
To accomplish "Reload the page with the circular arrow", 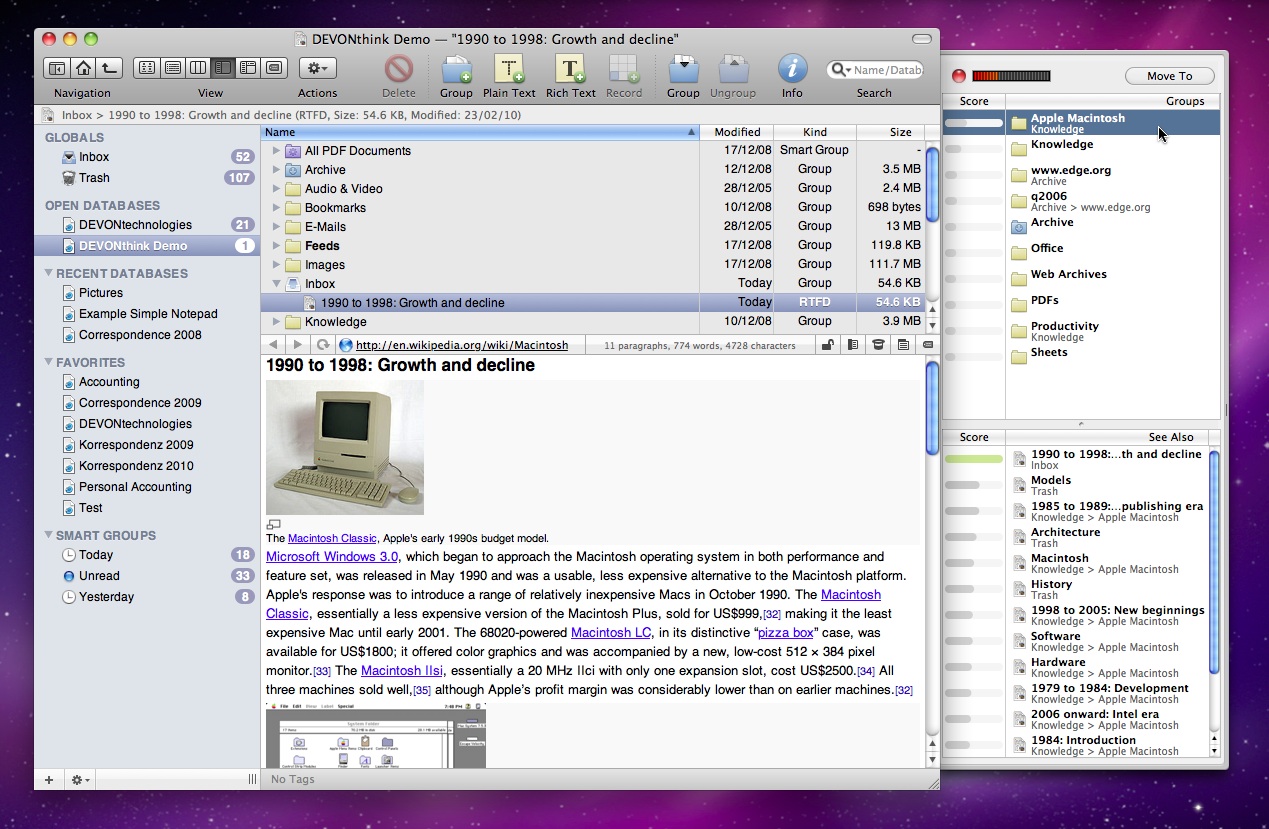I will click(x=323, y=345).
